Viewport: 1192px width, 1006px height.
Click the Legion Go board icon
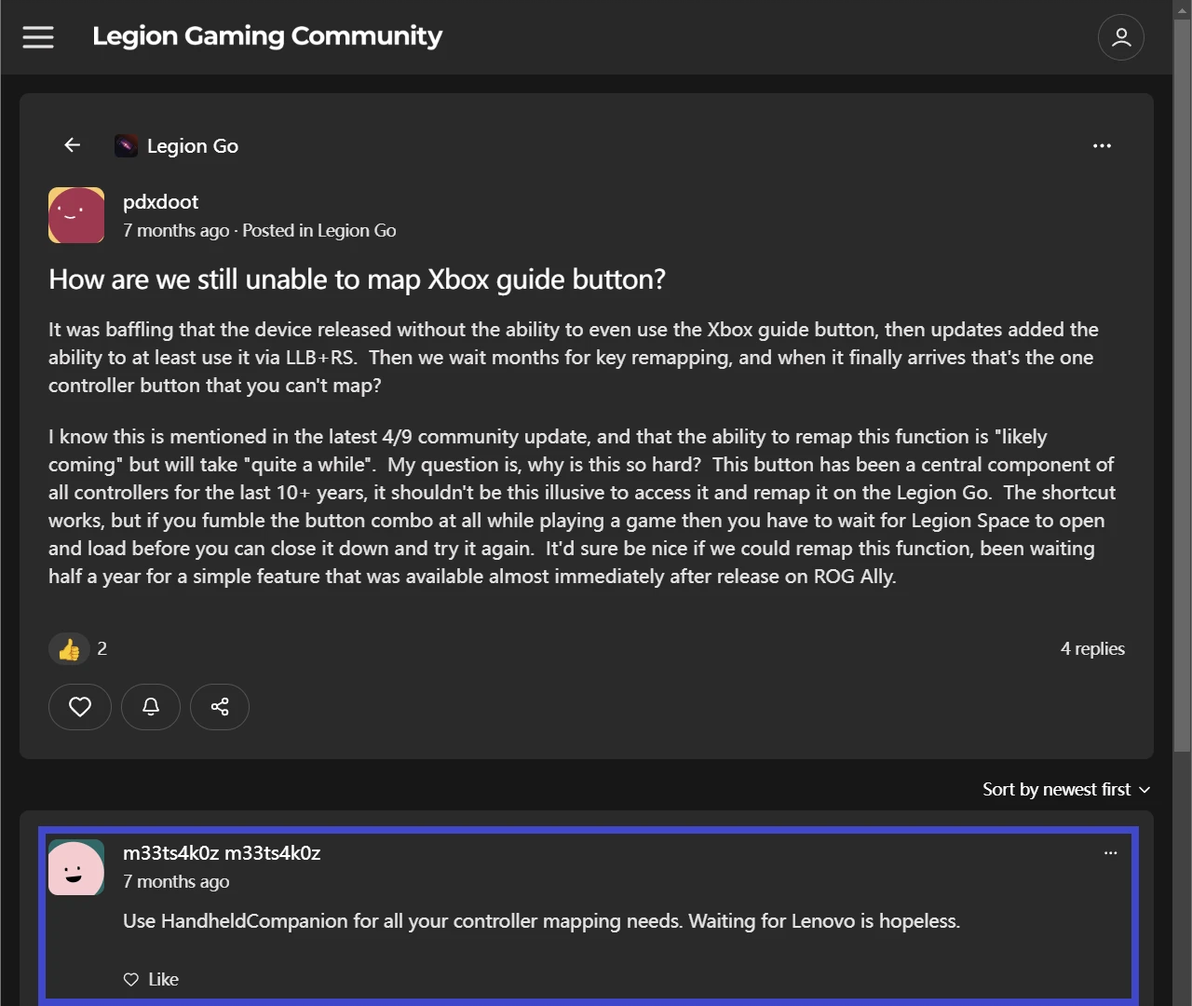(x=126, y=146)
